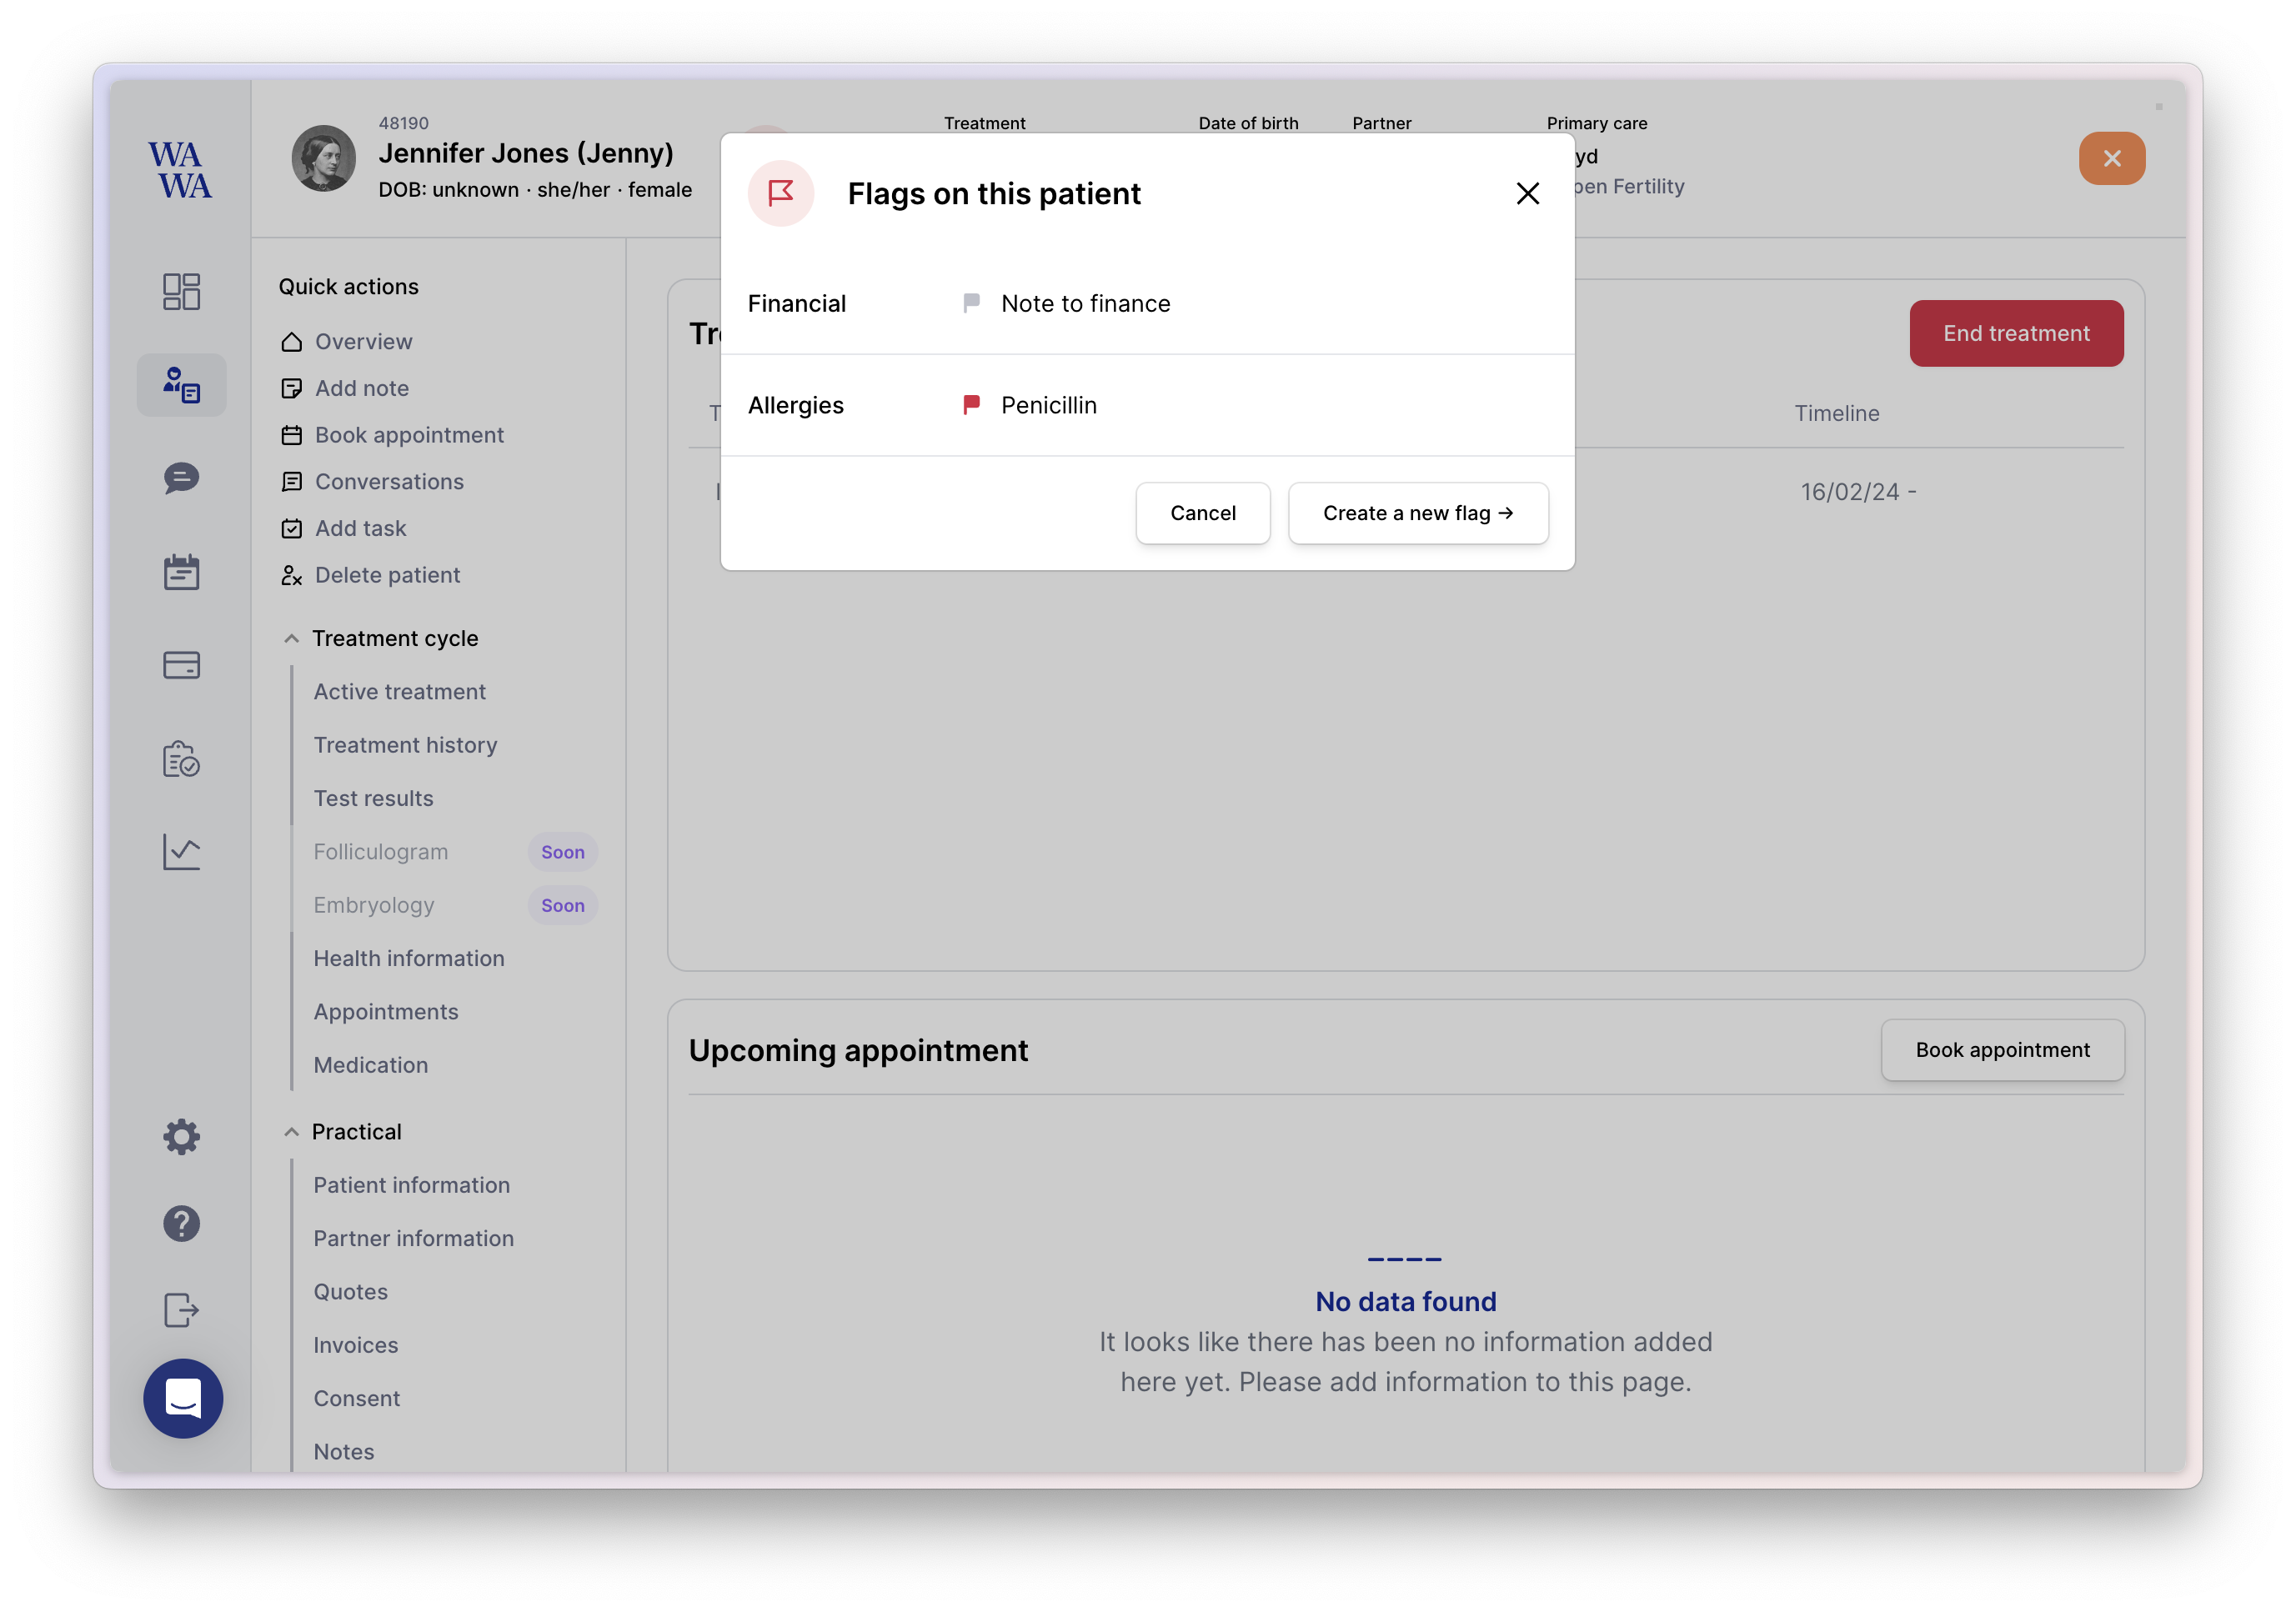Open the clipboard tasks sidebar icon
2296x1612 pixels.
pyautogui.click(x=181, y=759)
